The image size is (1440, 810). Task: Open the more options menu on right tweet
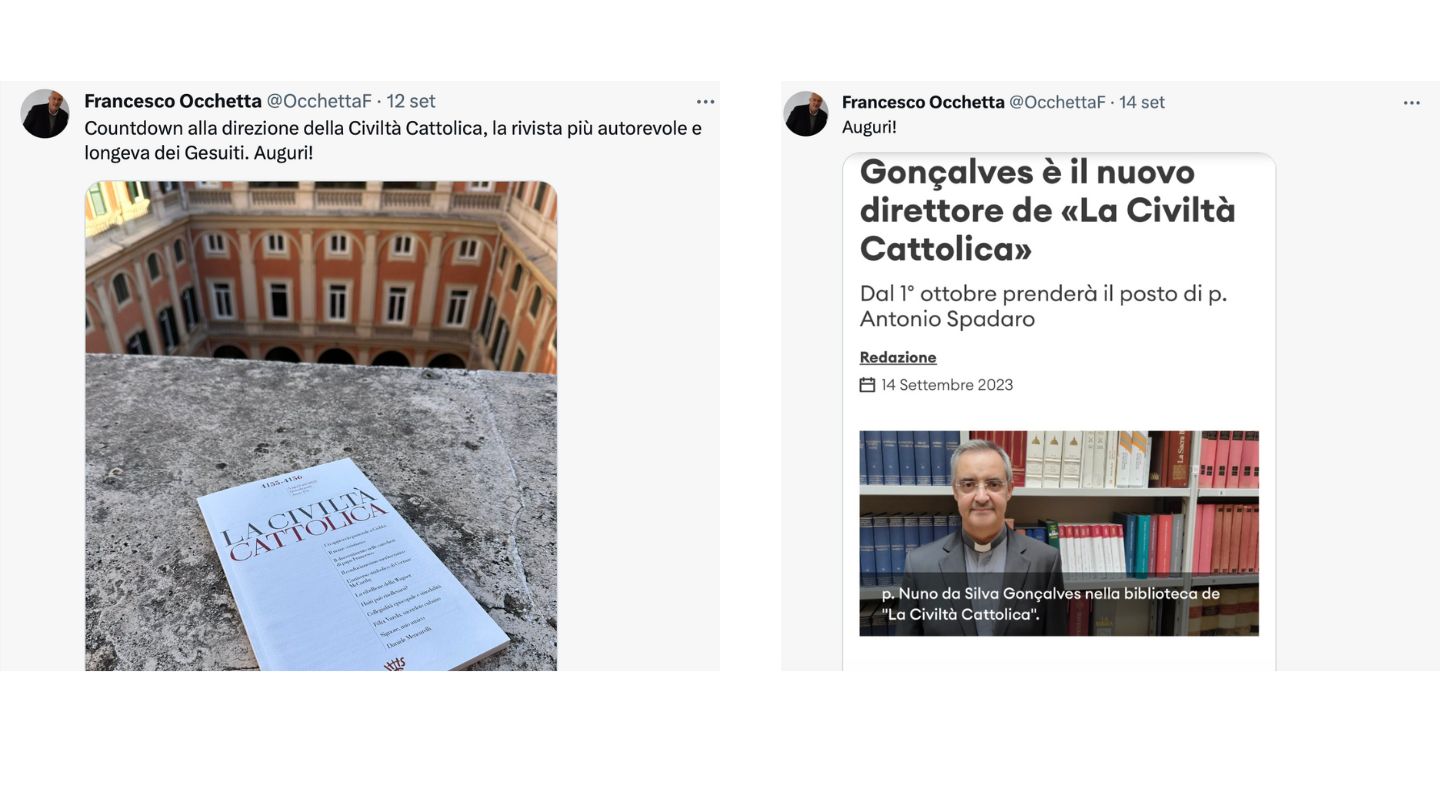tap(1412, 103)
